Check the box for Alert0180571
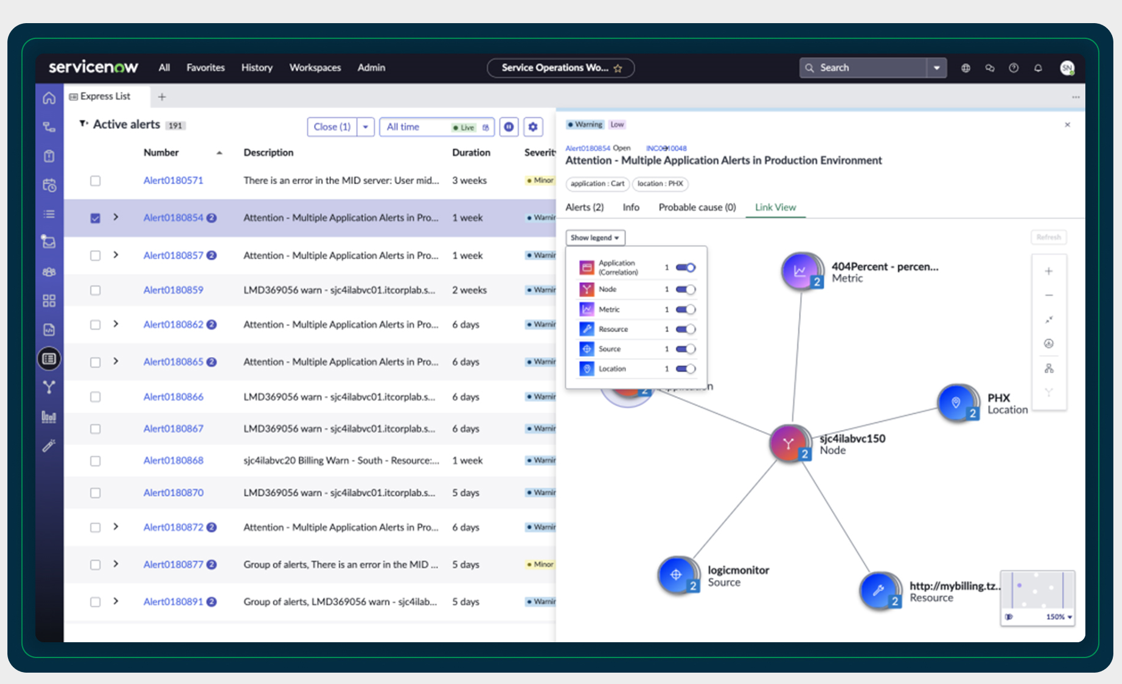 [95, 181]
